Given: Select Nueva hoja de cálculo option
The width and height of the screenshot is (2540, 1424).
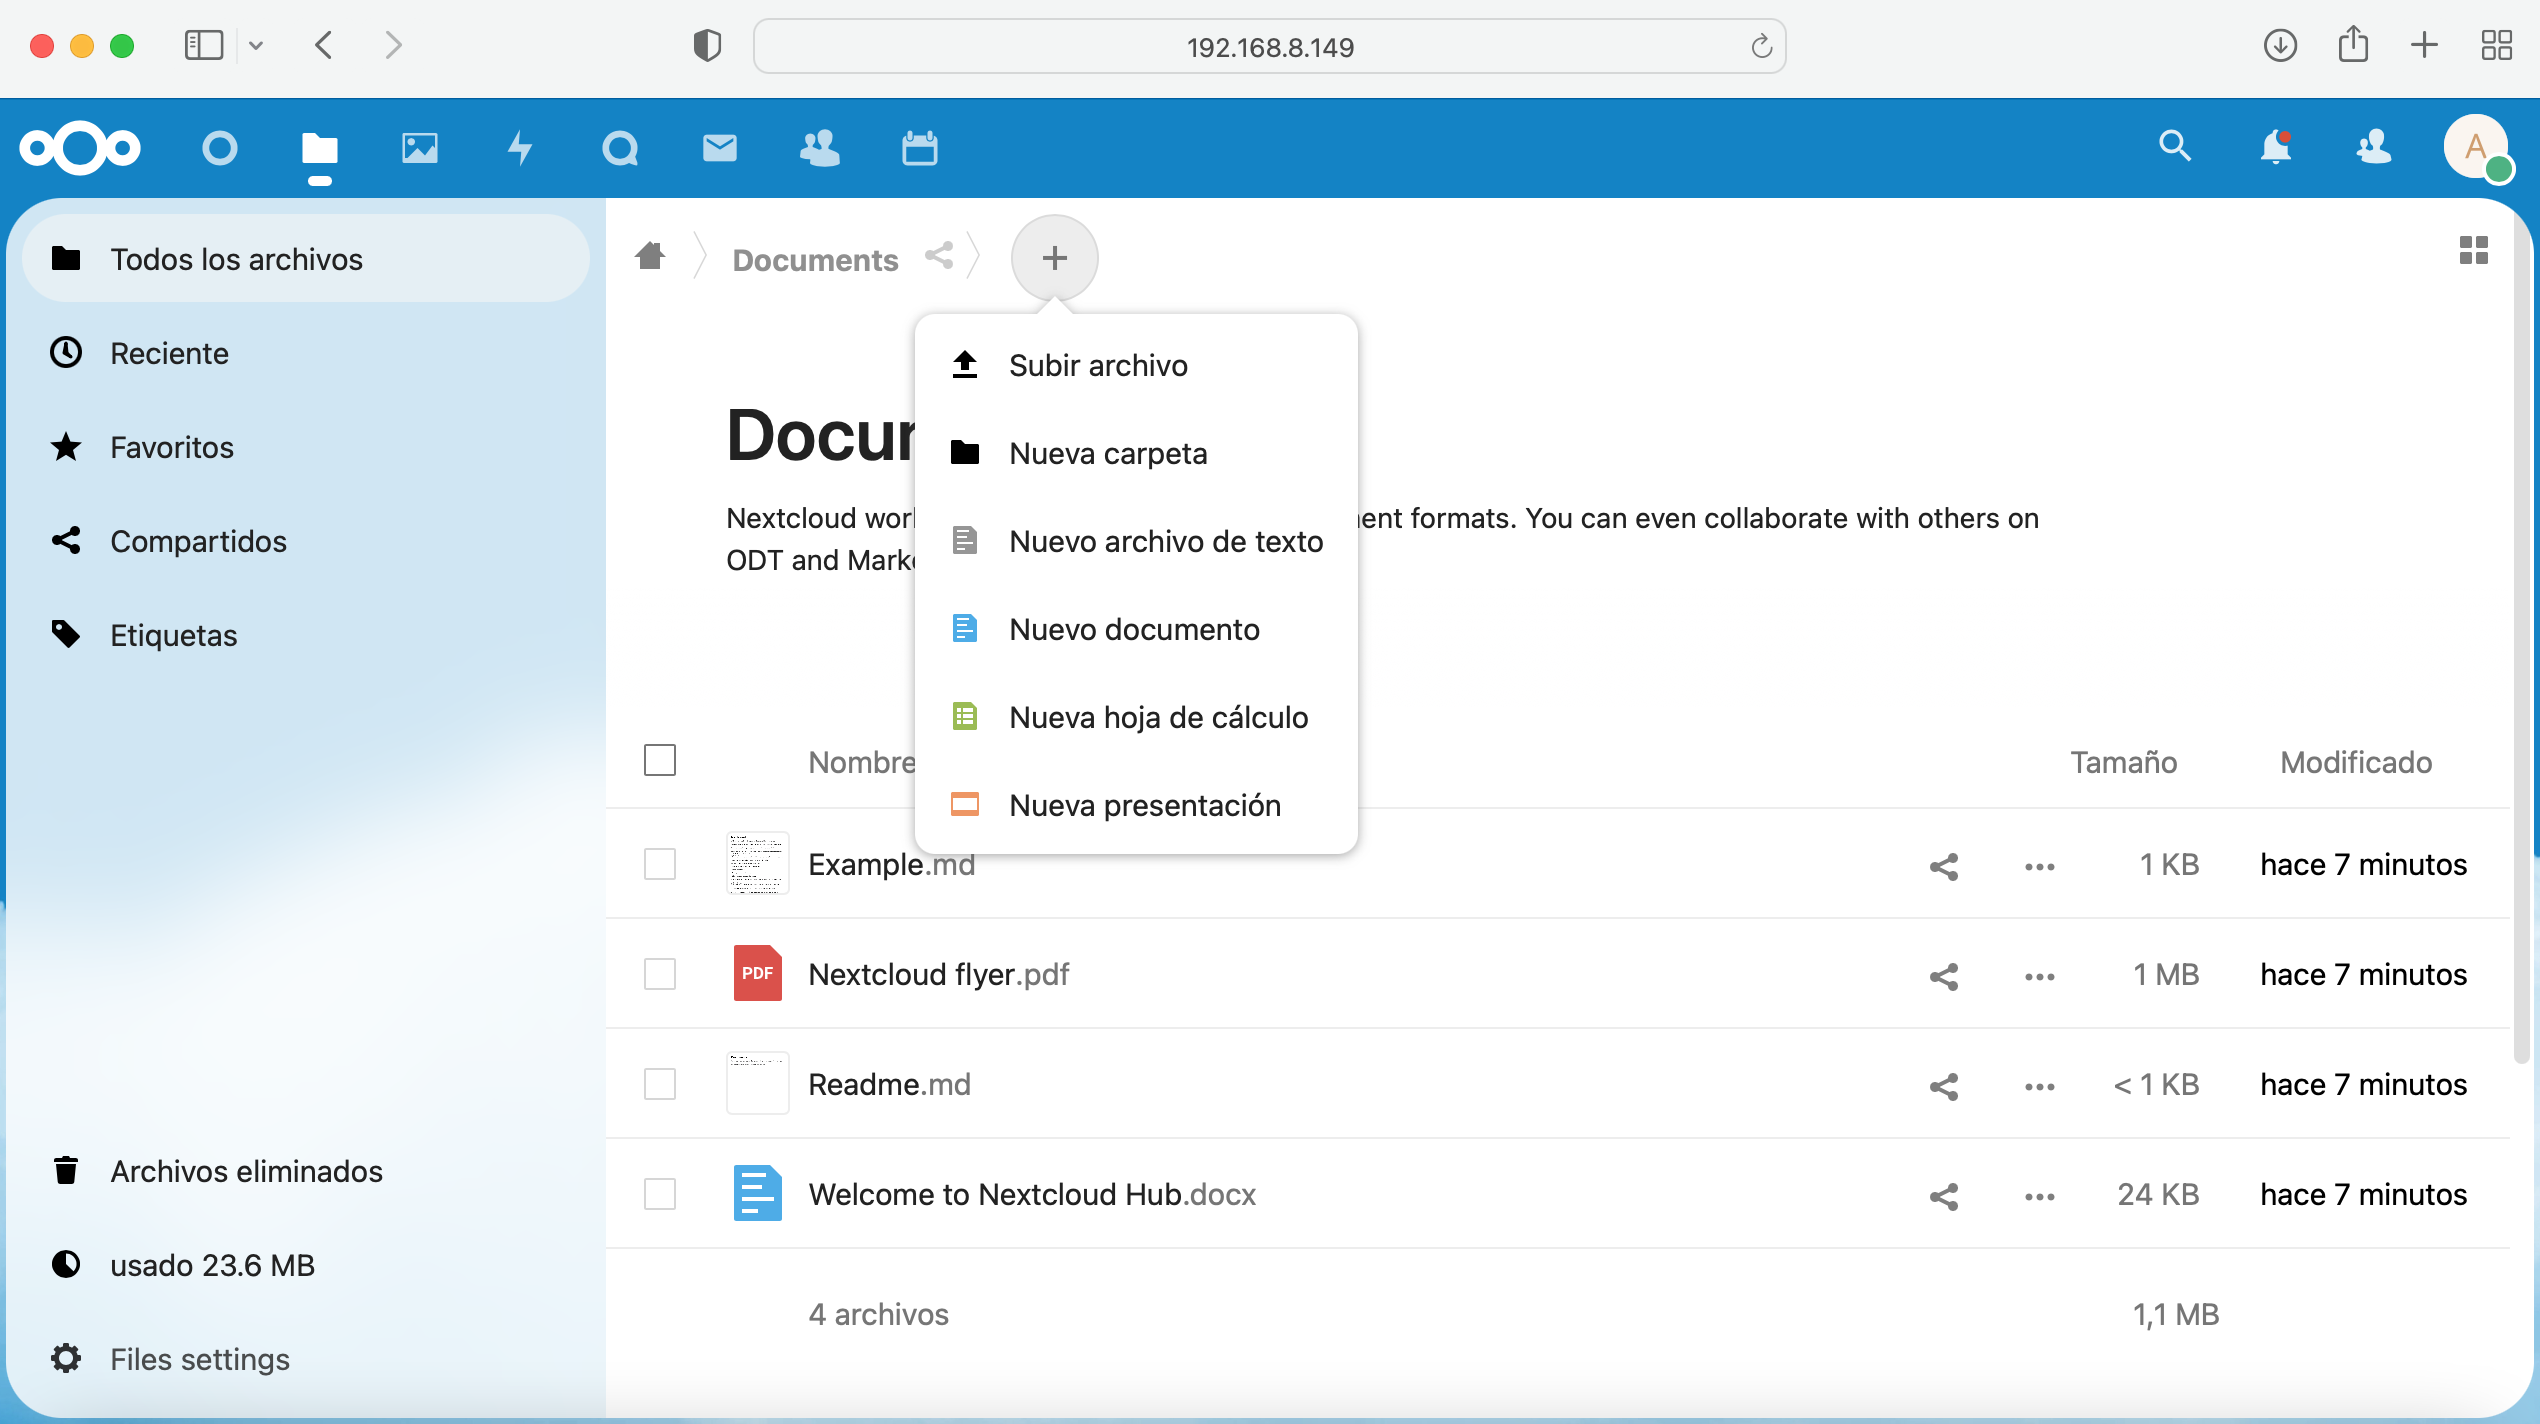Looking at the screenshot, I should 1158,717.
